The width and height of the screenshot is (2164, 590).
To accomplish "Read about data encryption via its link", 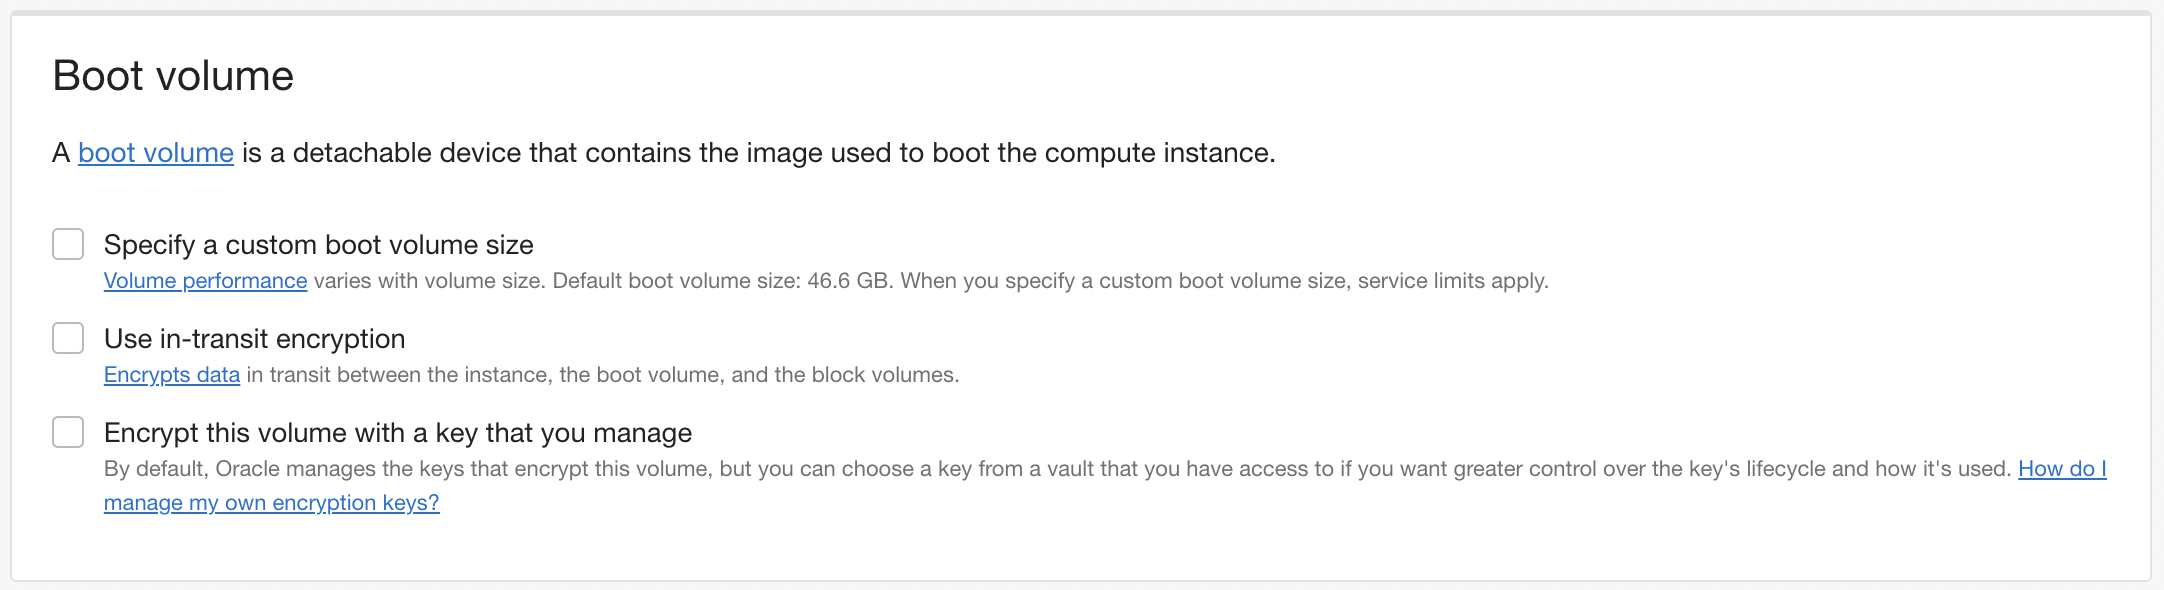I will click(171, 375).
